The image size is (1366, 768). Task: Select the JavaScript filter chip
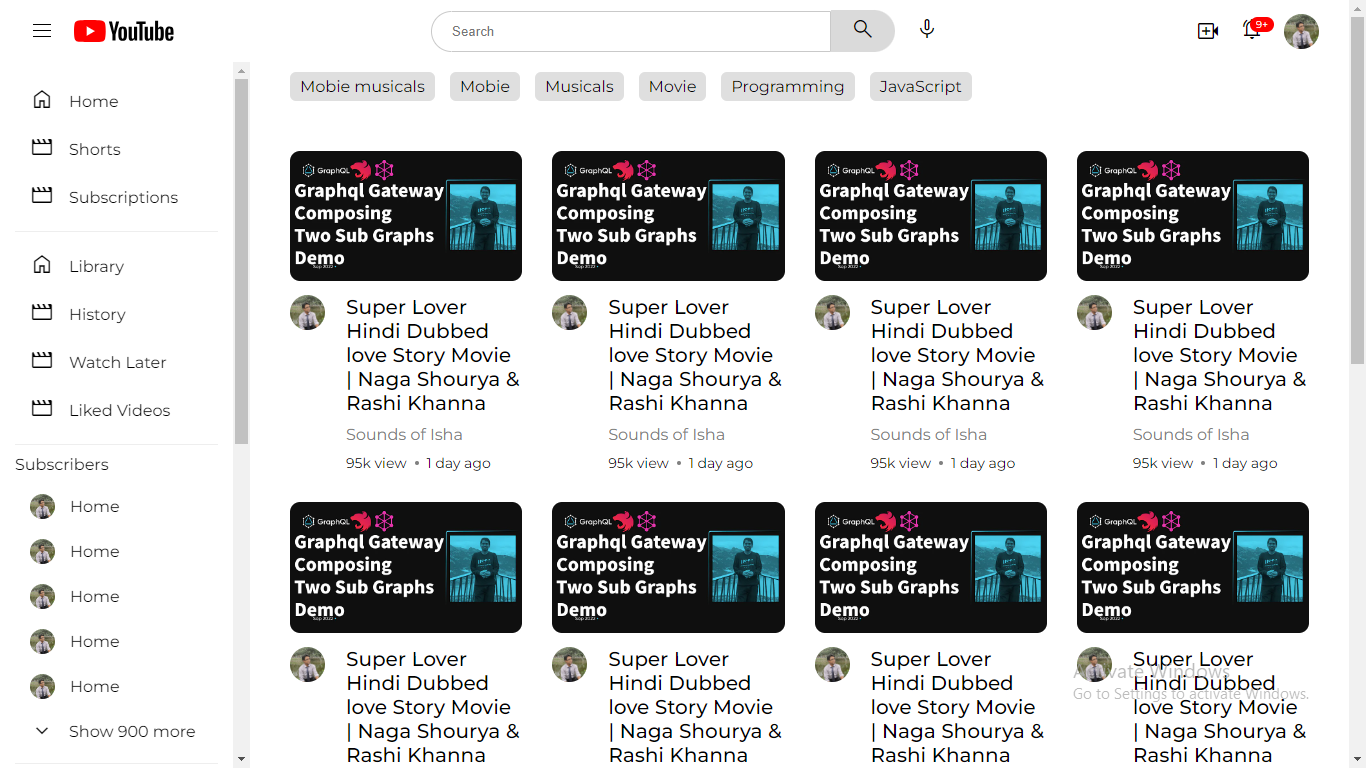[920, 86]
